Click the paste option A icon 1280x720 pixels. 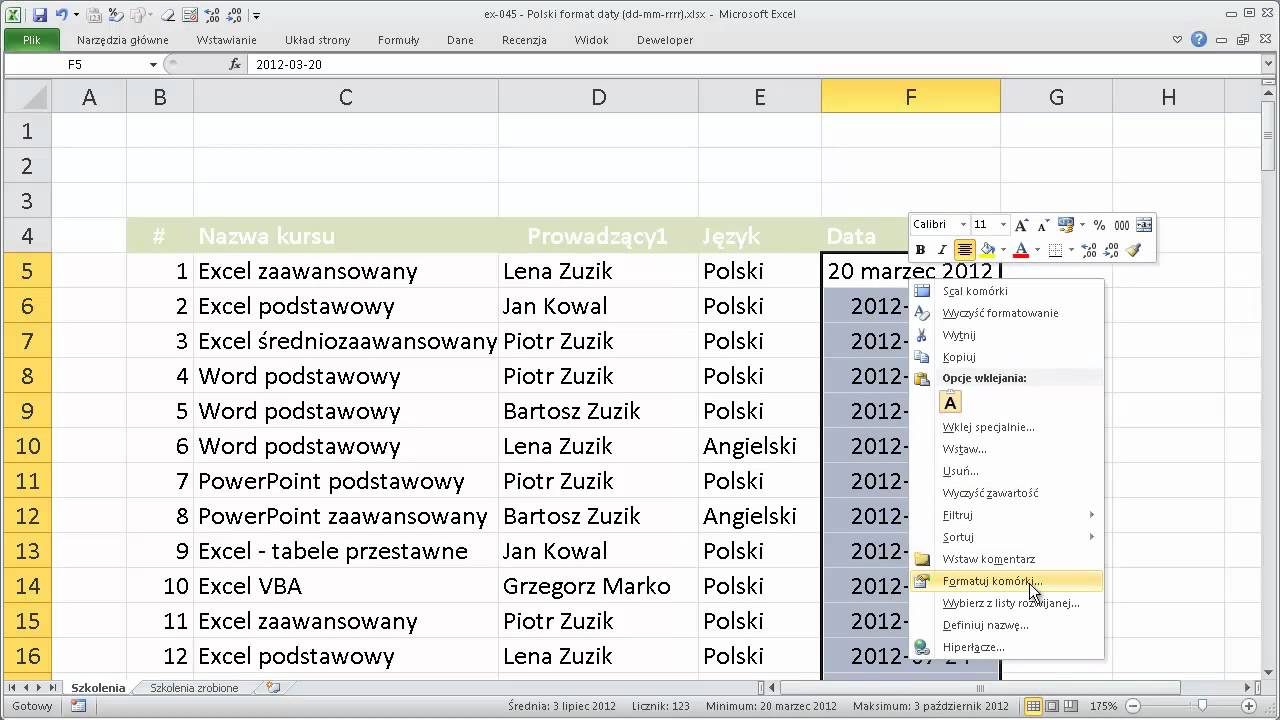[950, 402]
